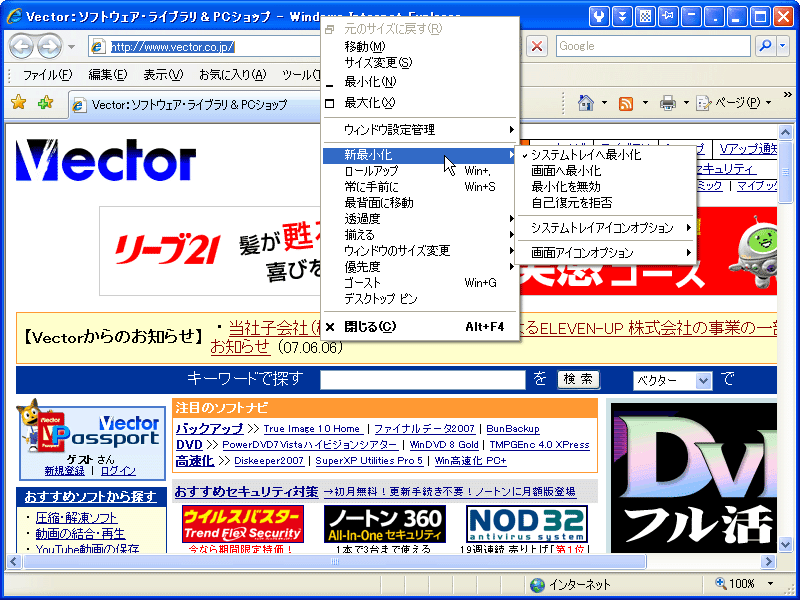This screenshot has width=800, height=600.
Task: Follow the ログイン link
Action: click(118, 471)
